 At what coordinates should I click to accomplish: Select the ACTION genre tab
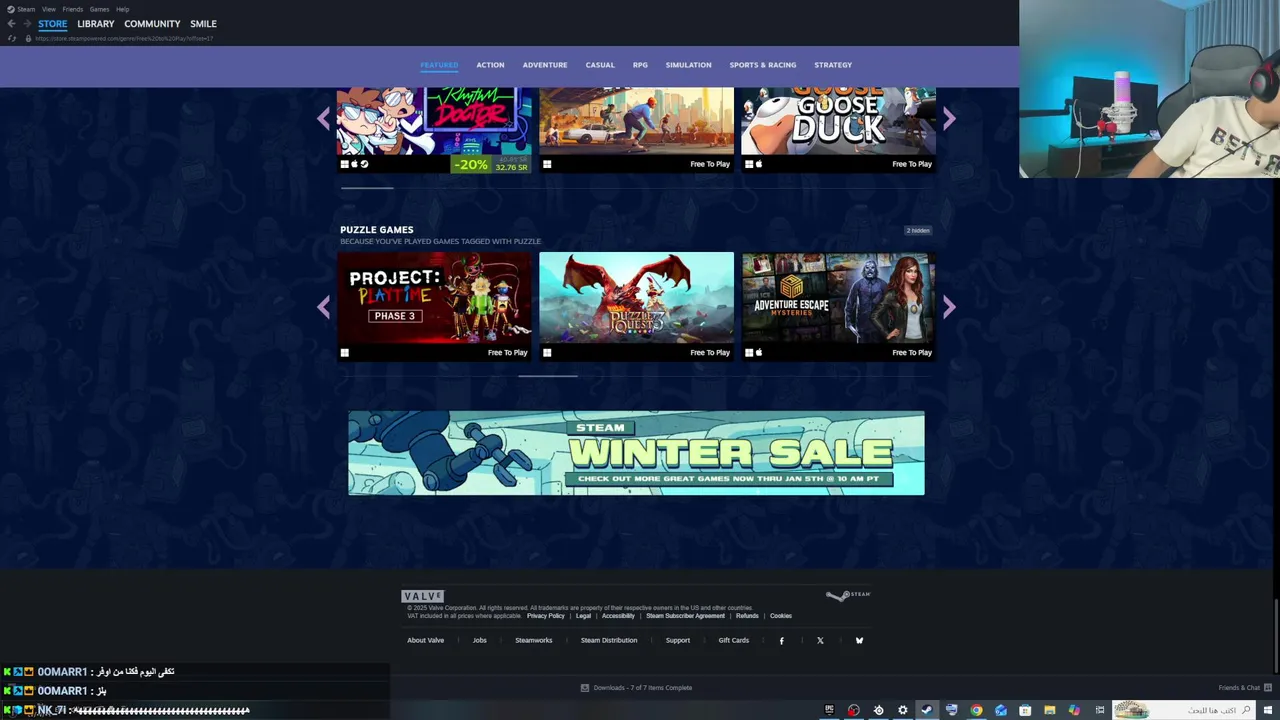tap(490, 65)
